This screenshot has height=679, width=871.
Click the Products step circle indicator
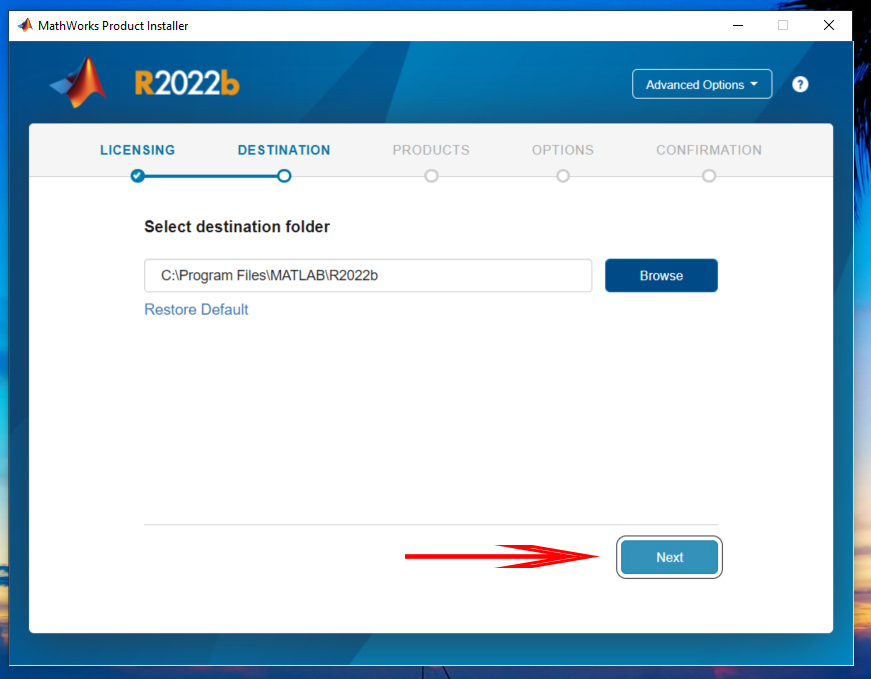click(431, 176)
